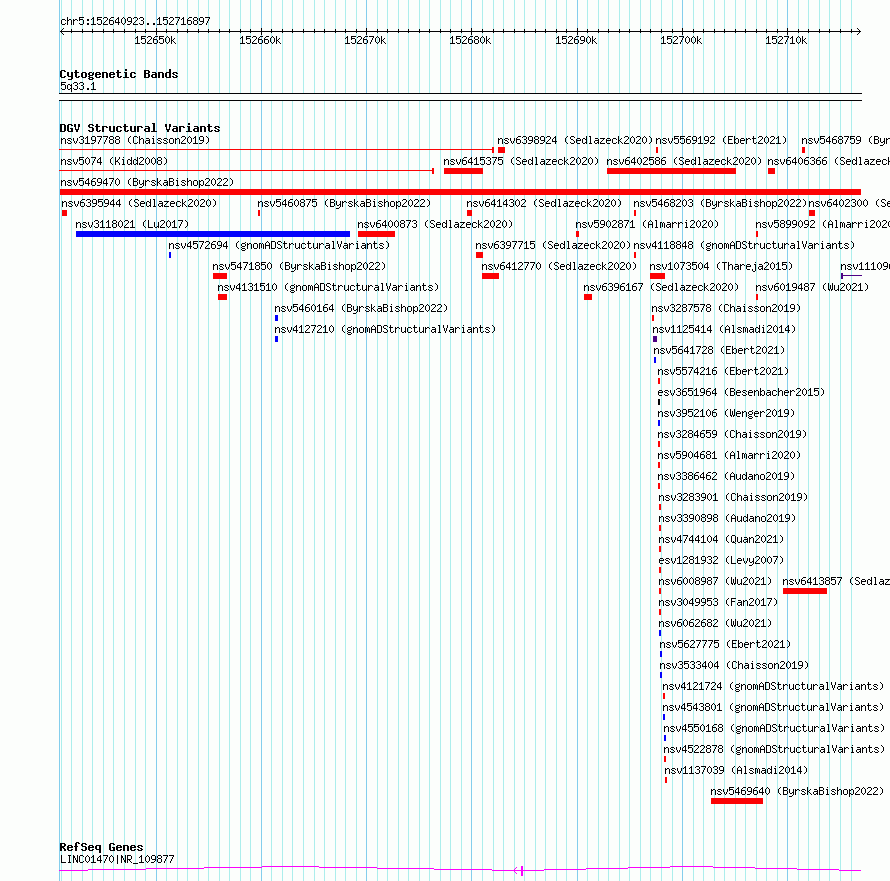890x881 pixels.
Task: Click the 5q33.1 cytogenetic band label
Action: coord(78,86)
